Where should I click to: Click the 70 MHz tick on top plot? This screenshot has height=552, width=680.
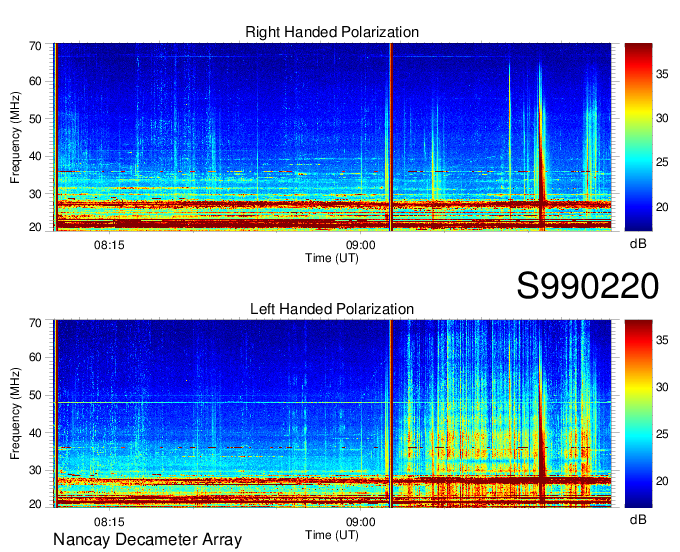click(35, 46)
